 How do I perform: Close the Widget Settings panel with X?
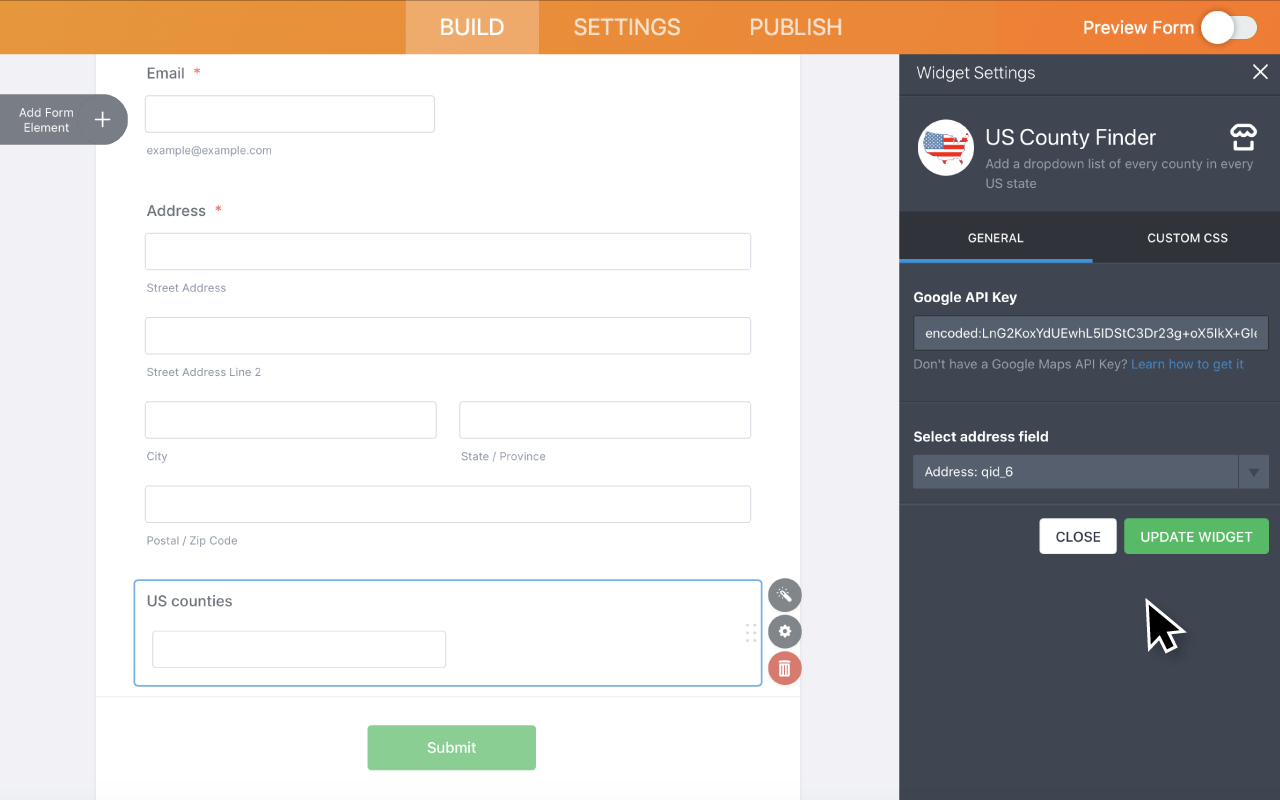point(1260,72)
